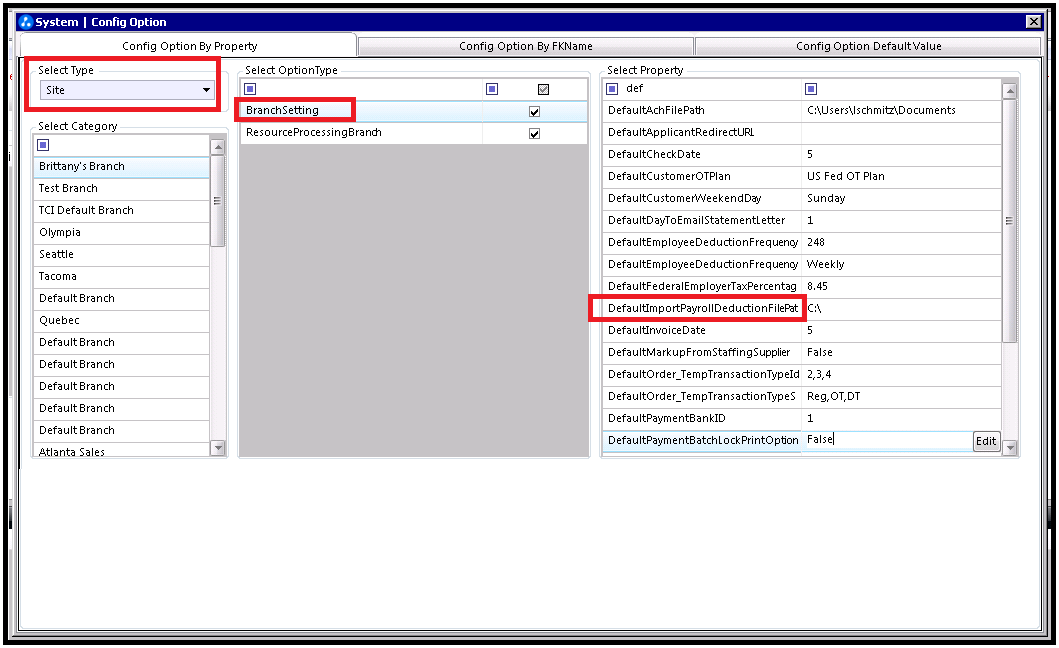Select the DefaultAchFilePath property
1059x648 pixels.
coord(802,110)
